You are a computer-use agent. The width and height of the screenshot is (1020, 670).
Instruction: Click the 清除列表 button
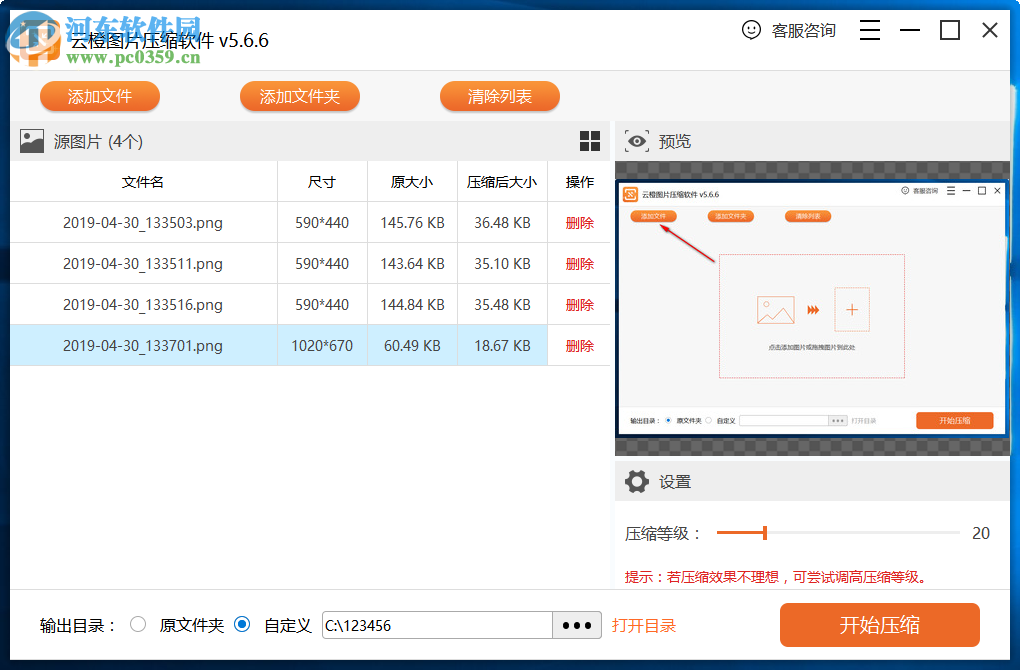tap(499, 96)
